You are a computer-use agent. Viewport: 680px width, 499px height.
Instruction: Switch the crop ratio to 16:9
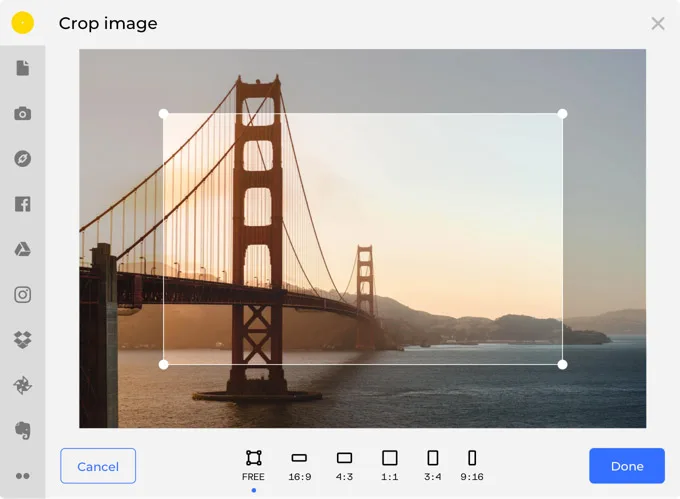coord(299,465)
